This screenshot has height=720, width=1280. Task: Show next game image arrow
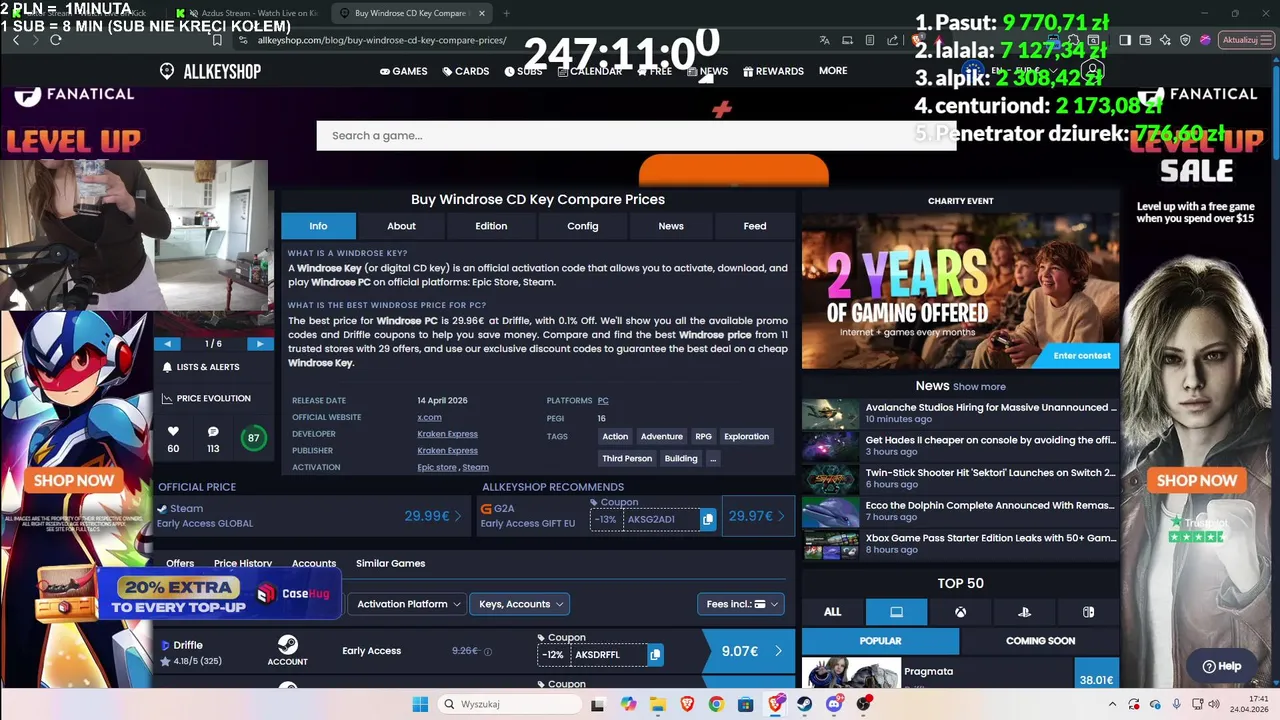point(260,344)
